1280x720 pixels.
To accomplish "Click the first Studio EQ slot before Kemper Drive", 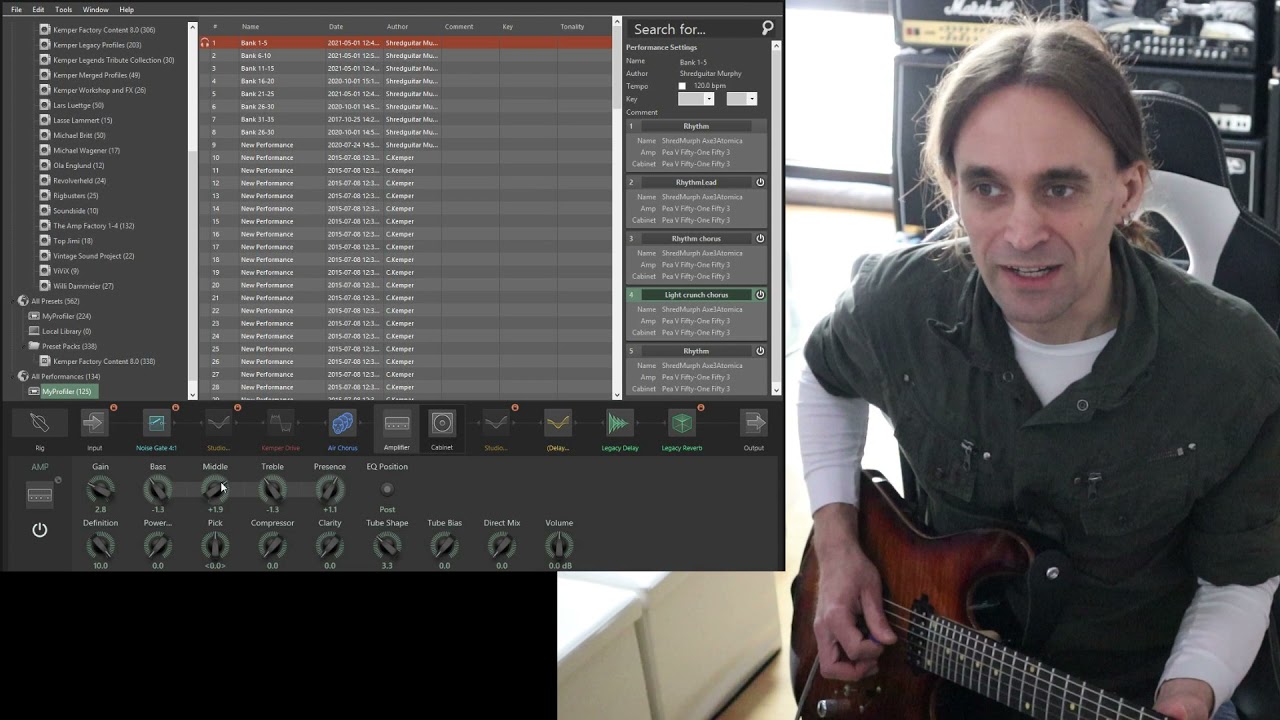I will tap(218, 423).
